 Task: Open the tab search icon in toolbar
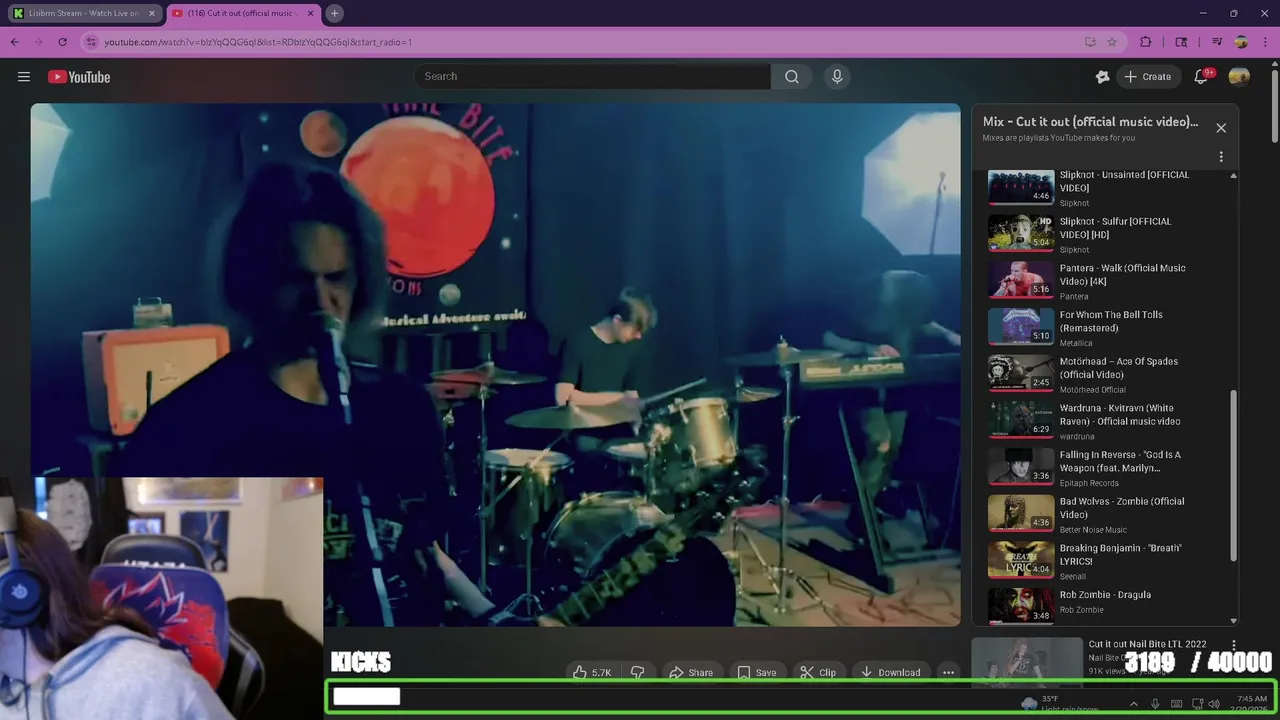(x=1181, y=42)
